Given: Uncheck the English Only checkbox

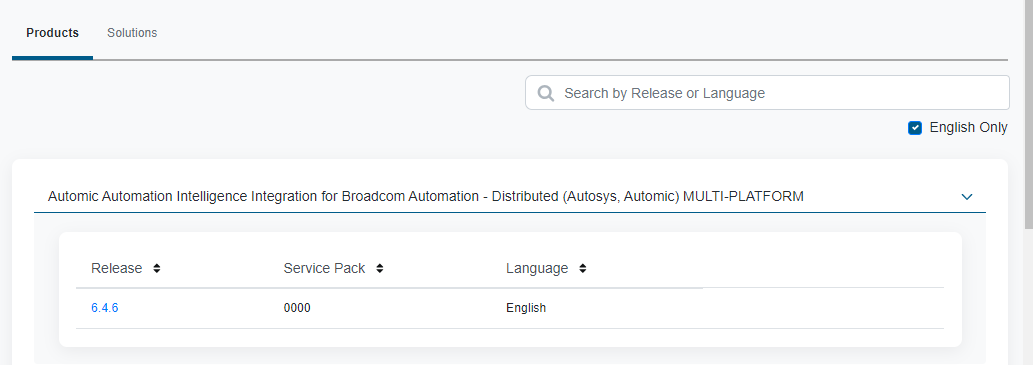Looking at the screenshot, I should (914, 128).
